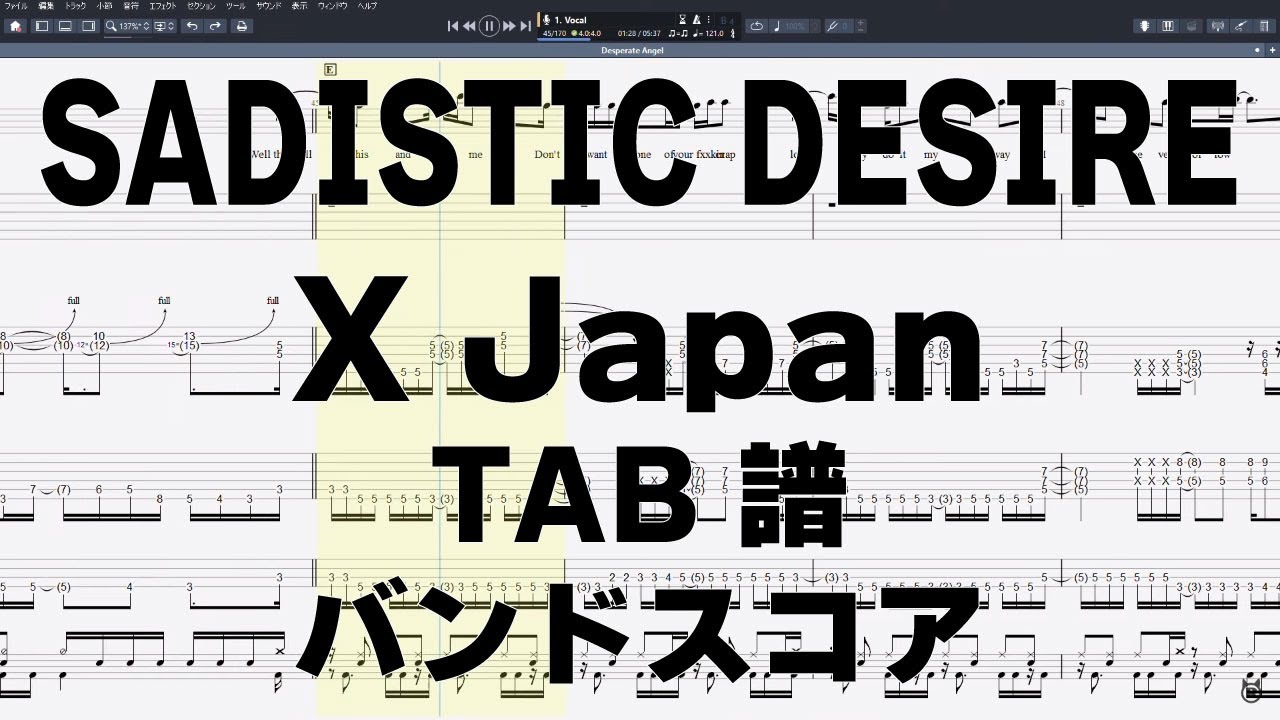Open the rightmost toolbar panel icon
The width and height of the screenshot is (1280, 720).
[1264, 26]
